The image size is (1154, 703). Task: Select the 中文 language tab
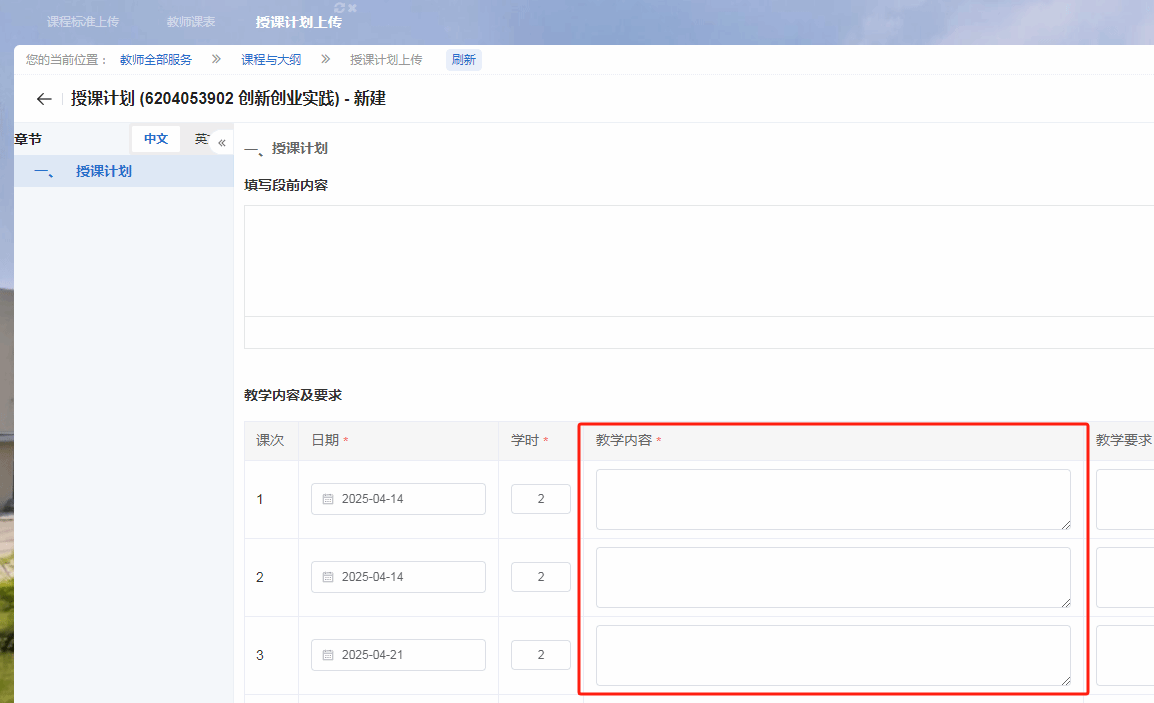click(x=156, y=139)
